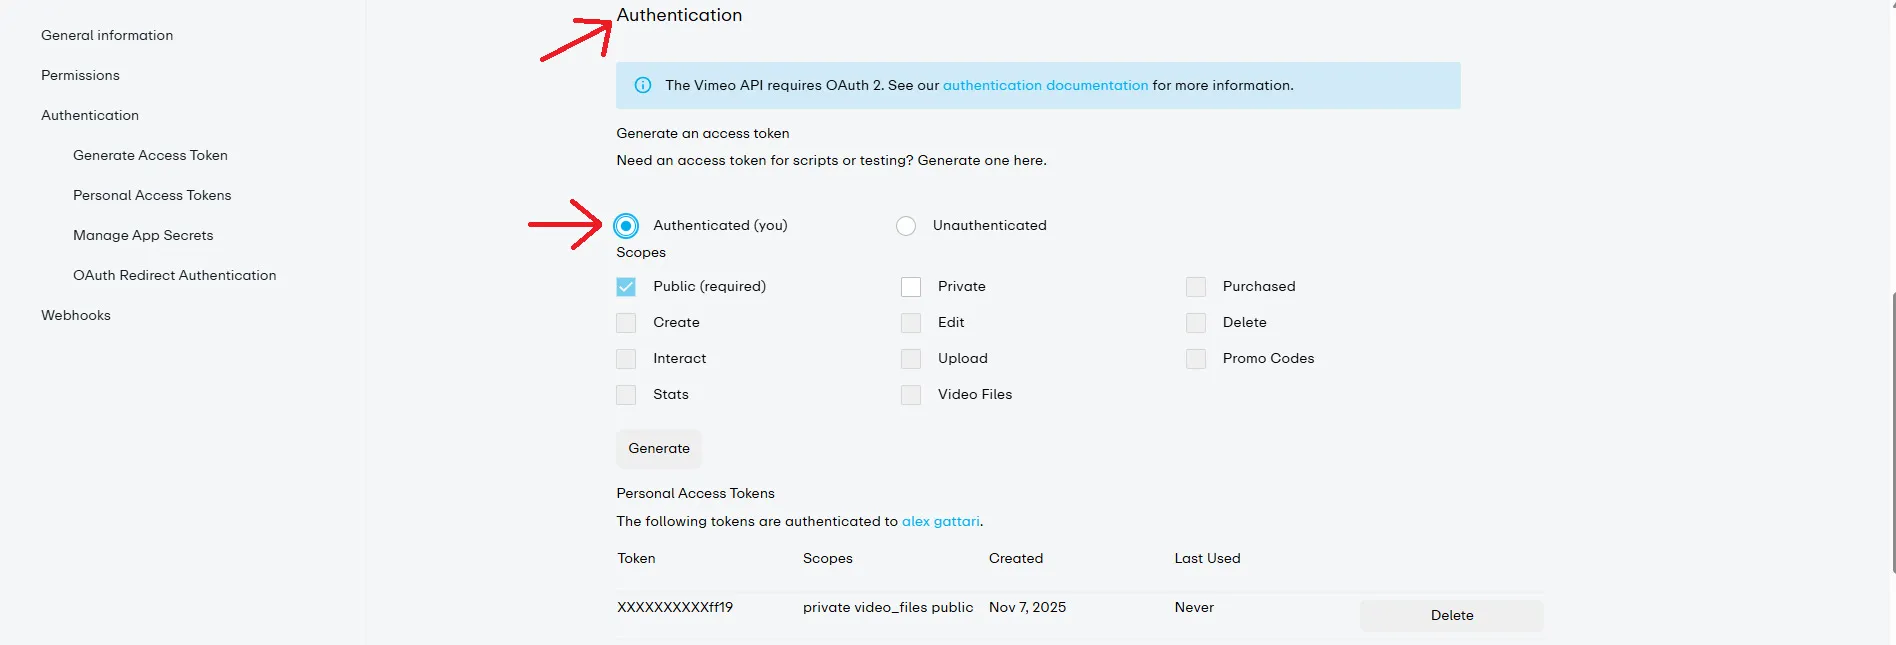
Task: Check the Purchased scope box
Action: point(1196,287)
